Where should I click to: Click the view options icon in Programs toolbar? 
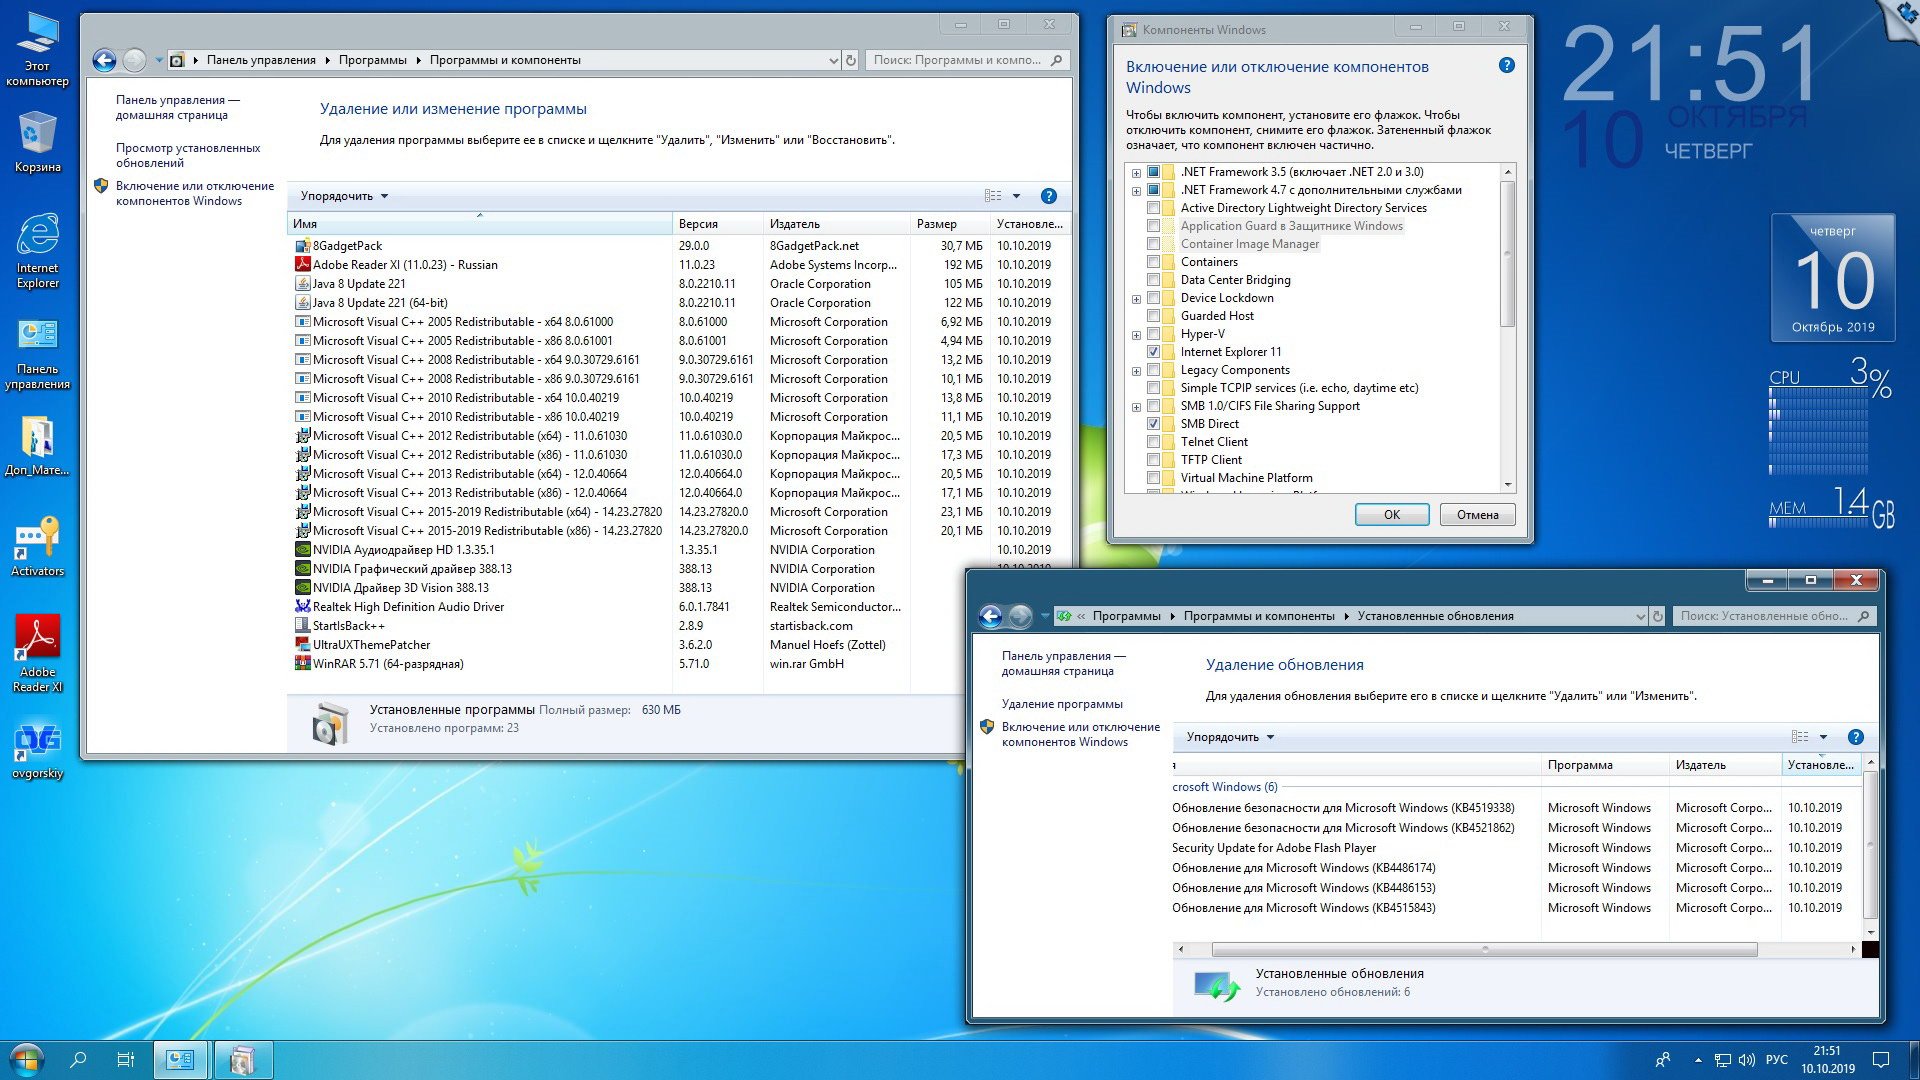click(993, 196)
